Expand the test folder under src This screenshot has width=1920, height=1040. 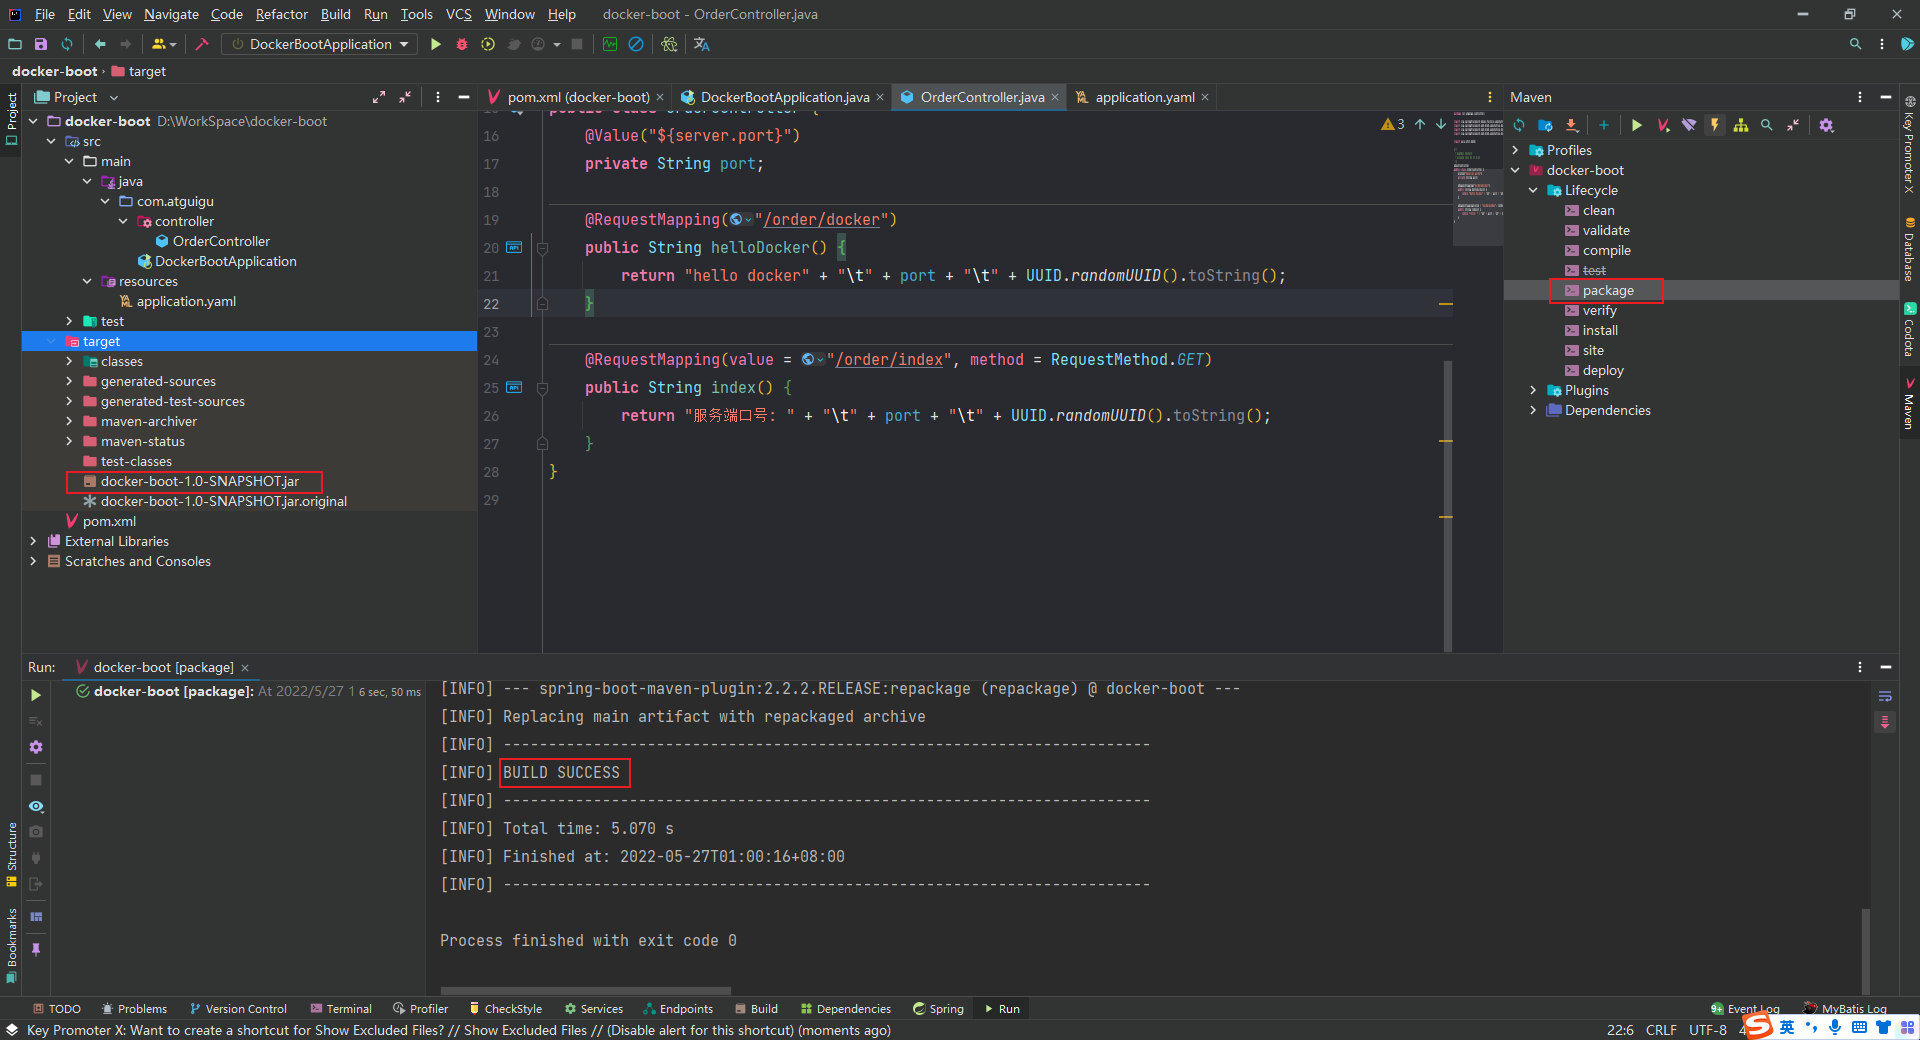tap(69, 321)
